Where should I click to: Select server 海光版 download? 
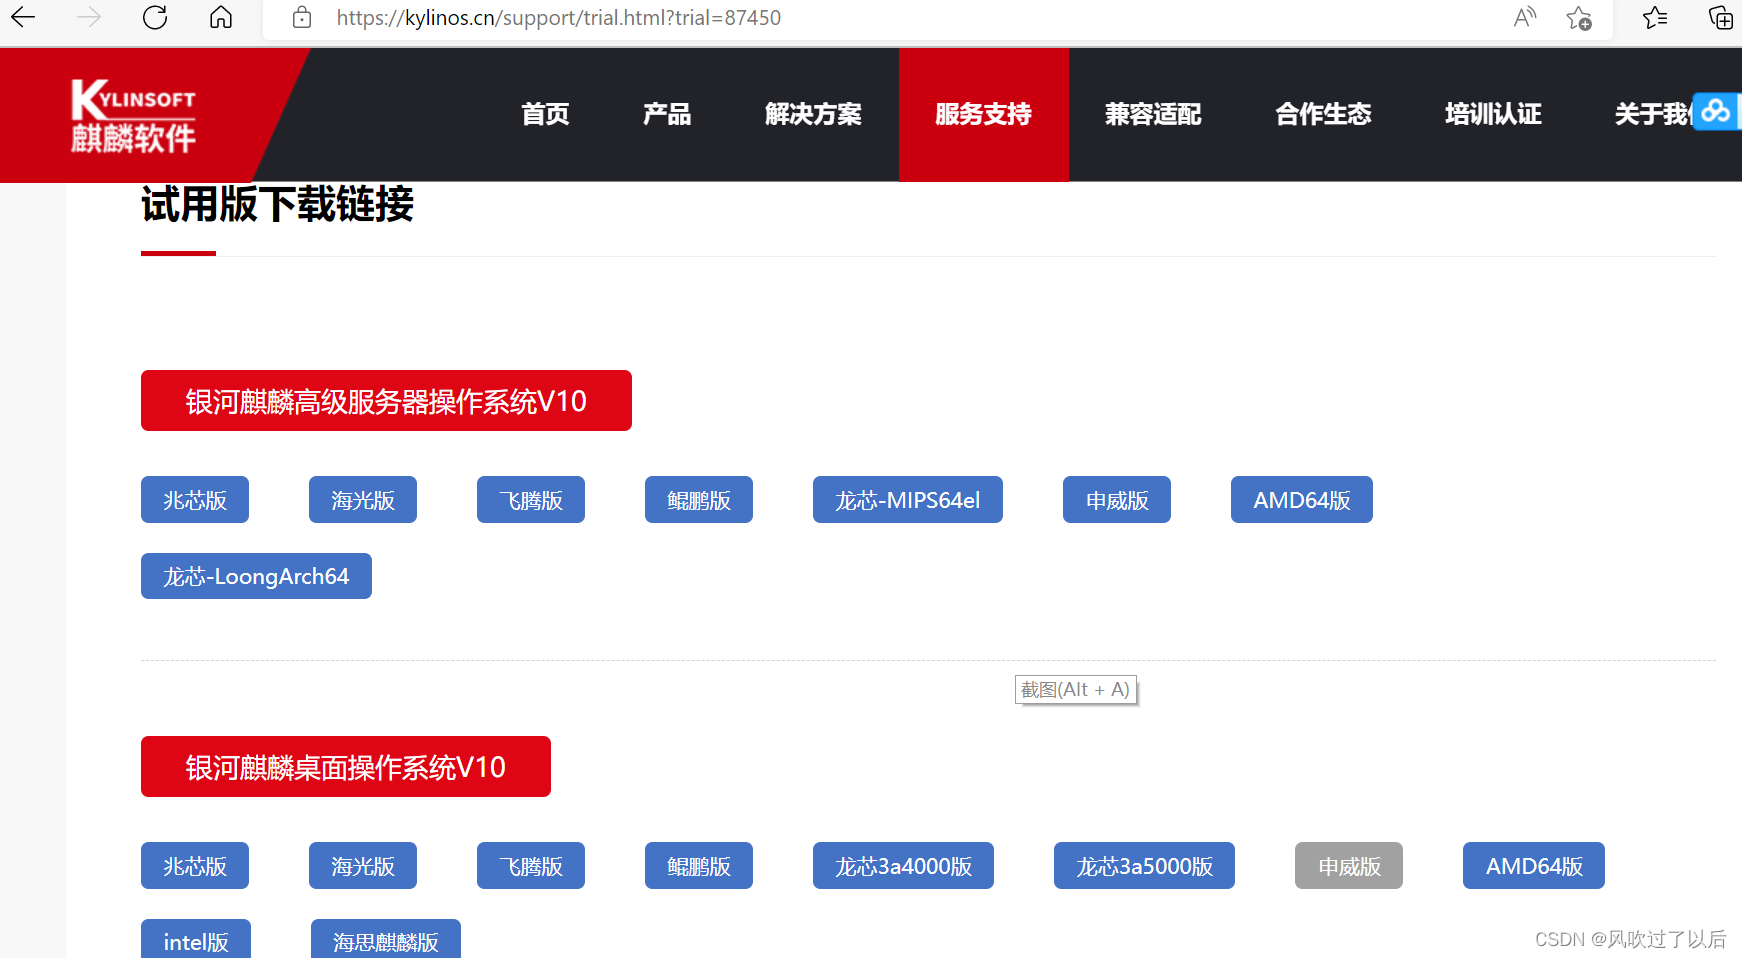click(x=363, y=500)
